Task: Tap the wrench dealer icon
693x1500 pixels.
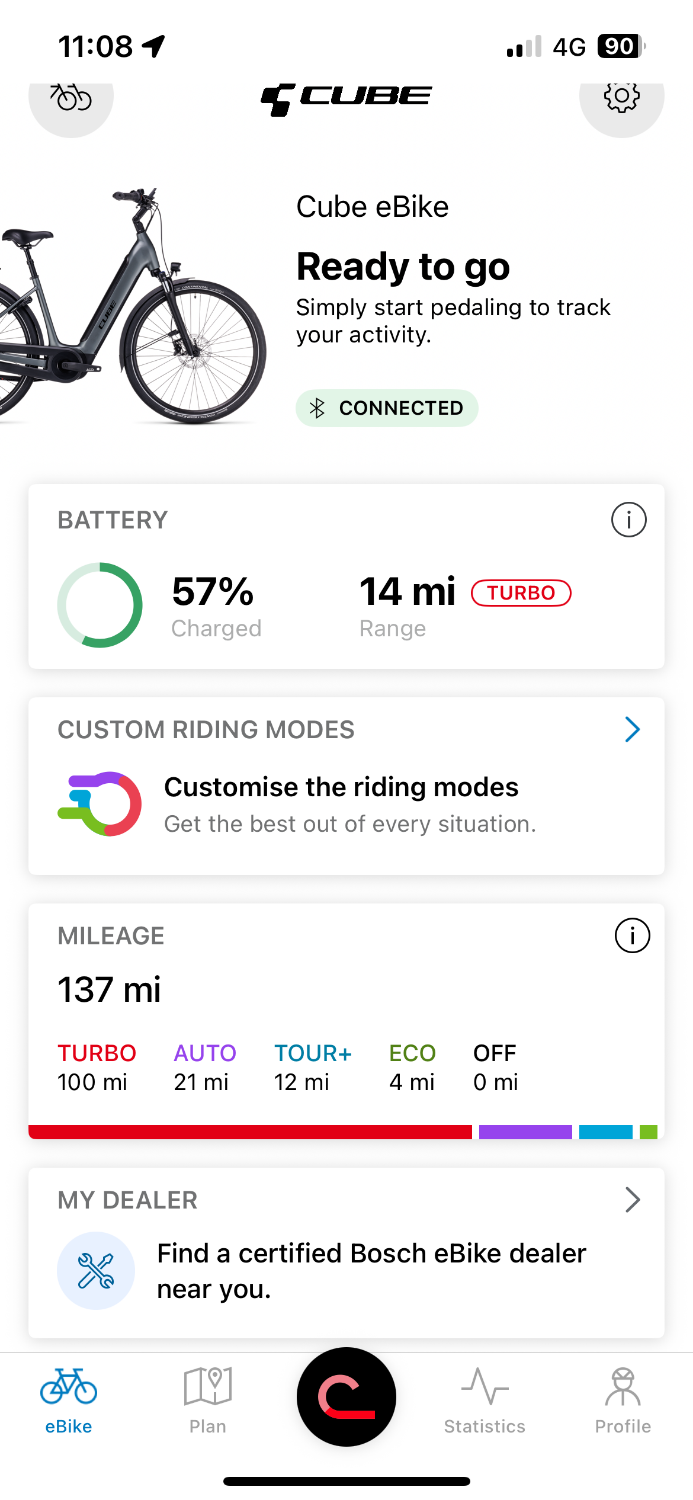Action: point(96,1270)
